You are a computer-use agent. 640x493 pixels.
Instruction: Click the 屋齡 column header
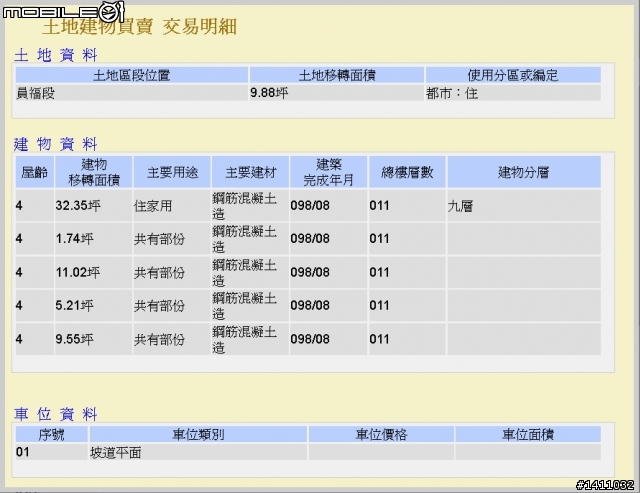(x=35, y=172)
